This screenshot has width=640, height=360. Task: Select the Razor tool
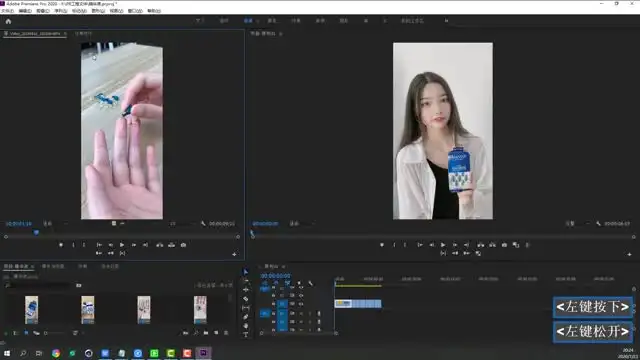(245, 299)
